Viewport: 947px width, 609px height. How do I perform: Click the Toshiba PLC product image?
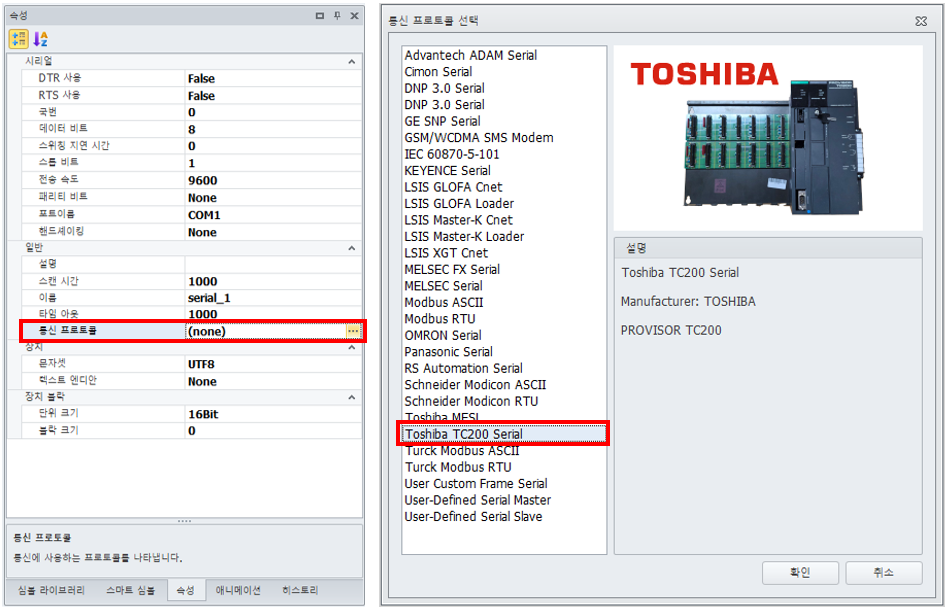(x=767, y=140)
